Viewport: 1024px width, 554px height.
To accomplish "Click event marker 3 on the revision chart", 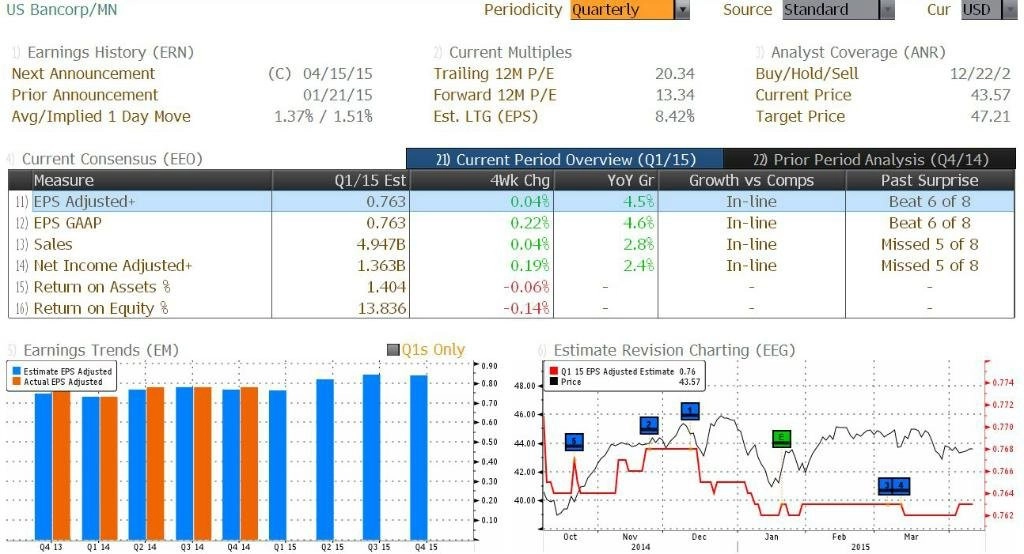I will 887,486.
